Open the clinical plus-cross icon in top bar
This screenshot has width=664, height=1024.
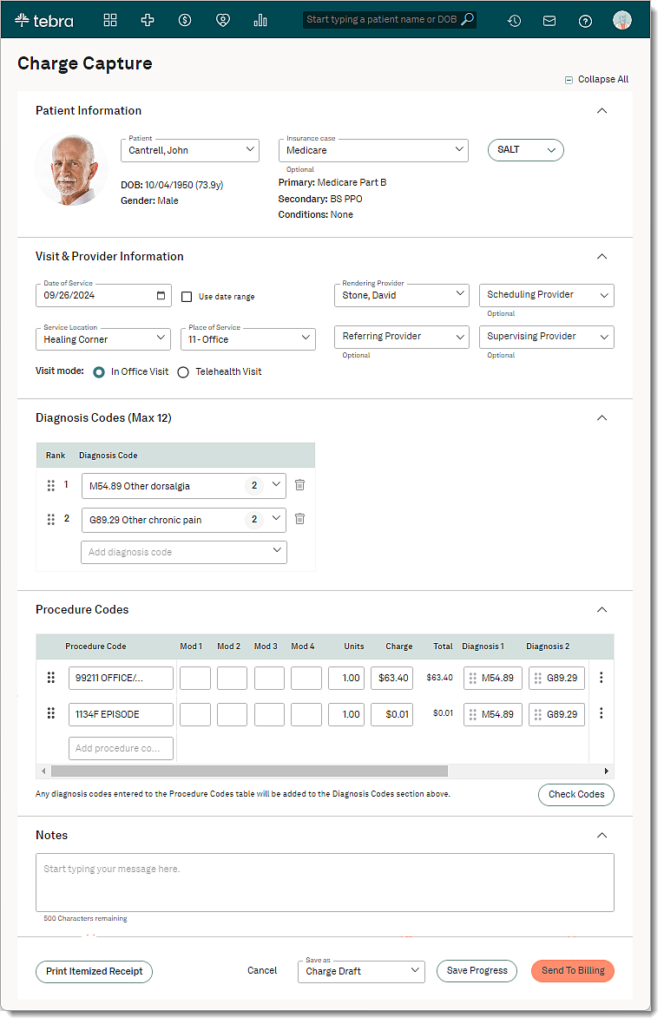click(x=148, y=20)
